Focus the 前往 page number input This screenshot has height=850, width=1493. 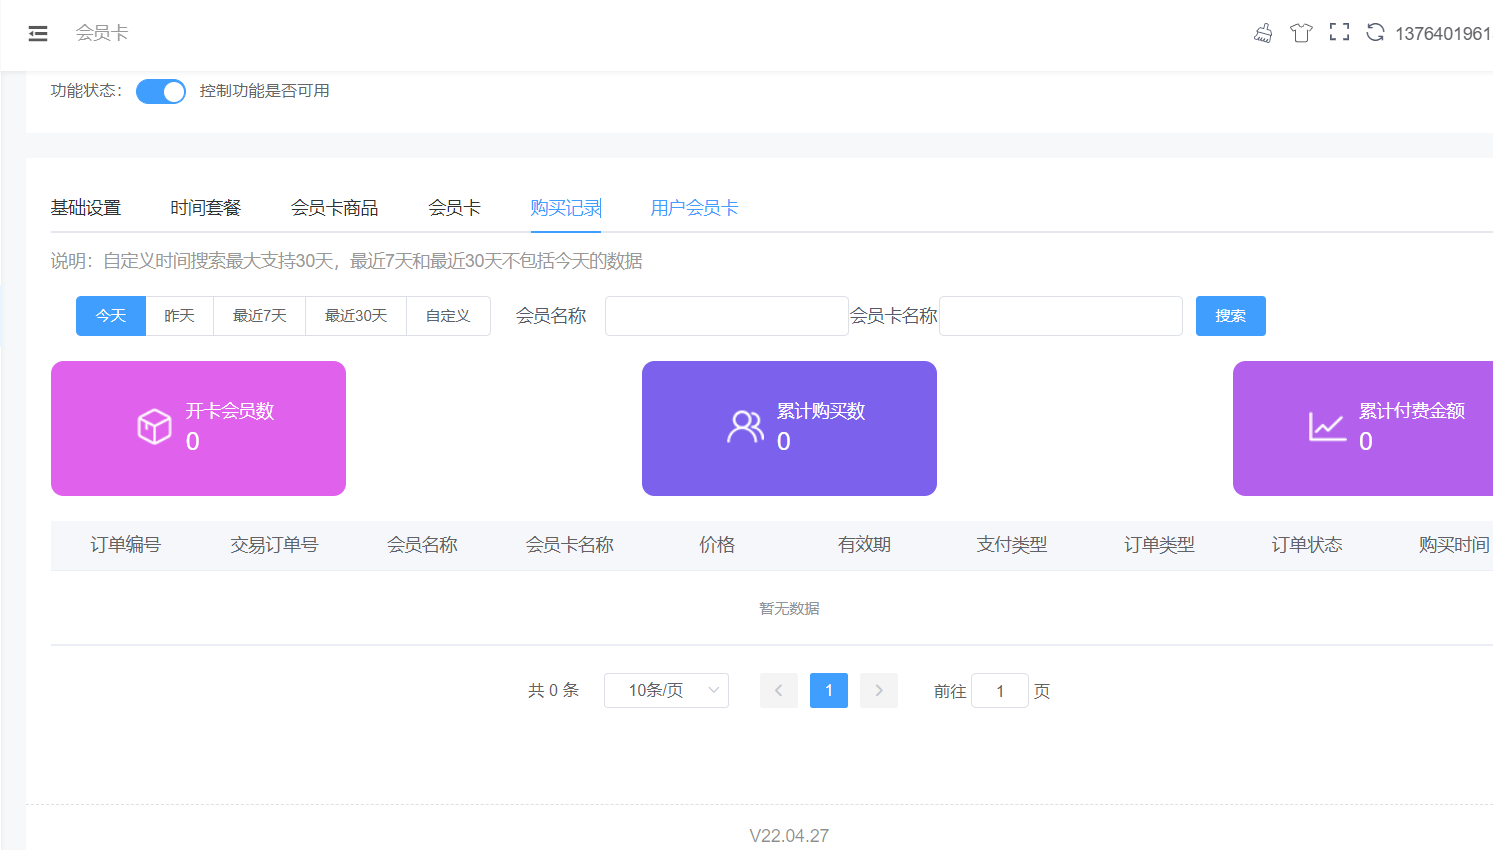[1000, 691]
